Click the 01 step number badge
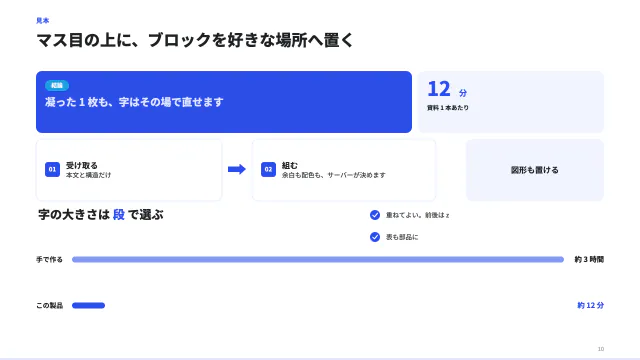 coord(52,169)
